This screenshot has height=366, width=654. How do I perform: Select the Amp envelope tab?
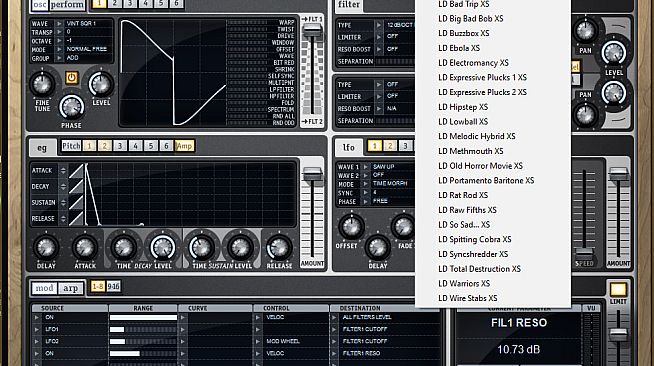pyautogui.click(x=184, y=146)
